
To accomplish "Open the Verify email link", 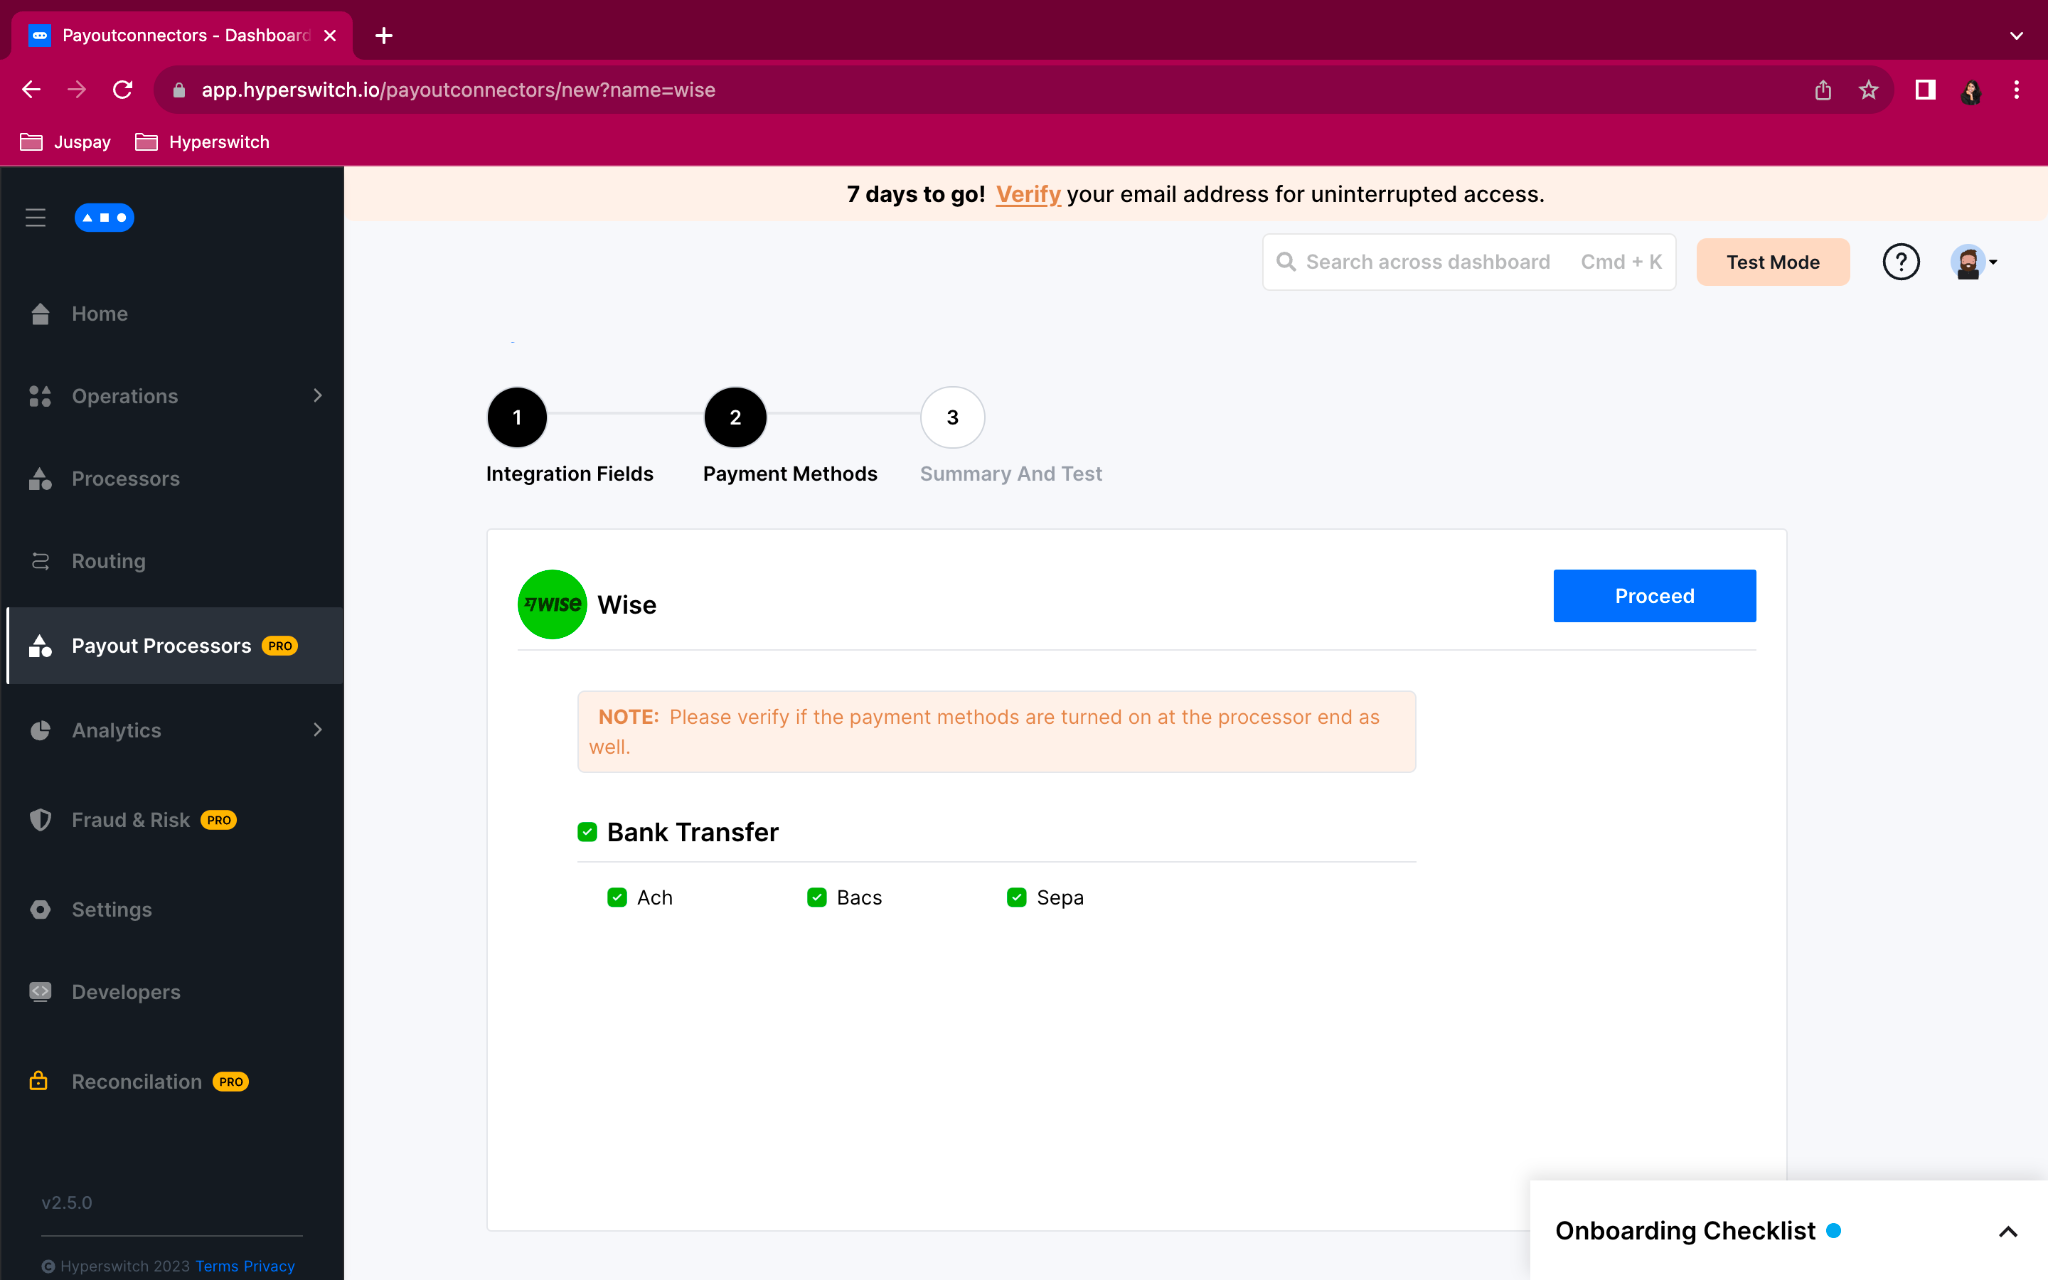I will click(x=1028, y=194).
